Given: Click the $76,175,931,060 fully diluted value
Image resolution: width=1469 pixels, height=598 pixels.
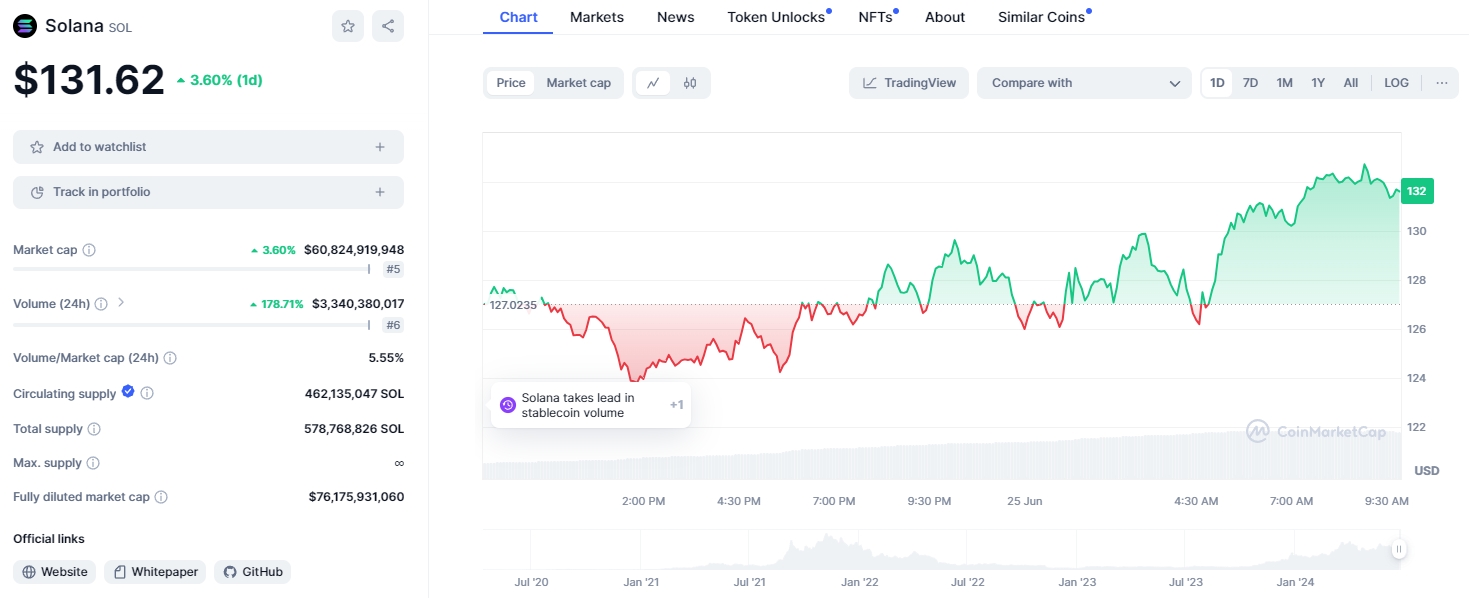Looking at the screenshot, I should pos(356,497).
